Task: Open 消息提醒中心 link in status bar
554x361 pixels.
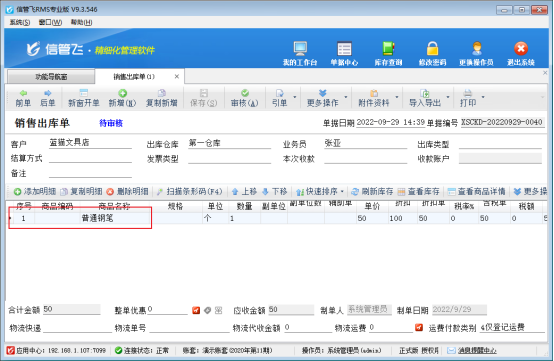Action: 477,350
